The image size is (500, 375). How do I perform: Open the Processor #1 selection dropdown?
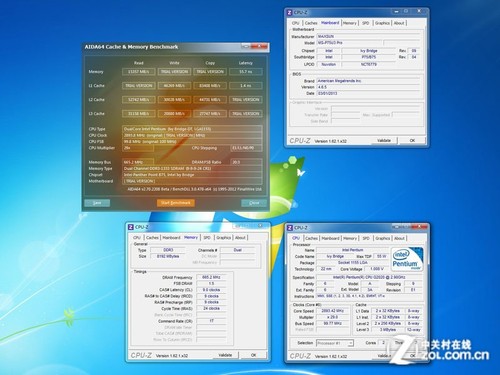coord(335,343)
